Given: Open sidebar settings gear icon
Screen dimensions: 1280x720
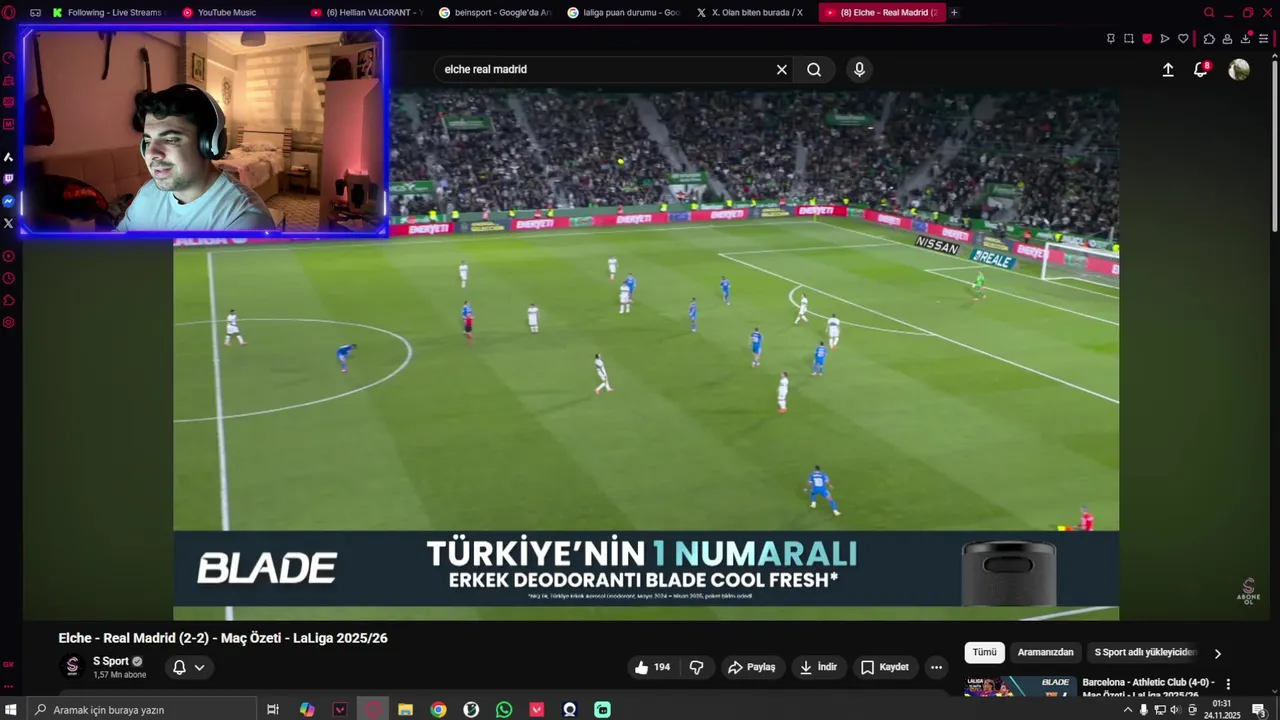Looking at the screenshot, I should pyautogui.click(x=9, y=322).
